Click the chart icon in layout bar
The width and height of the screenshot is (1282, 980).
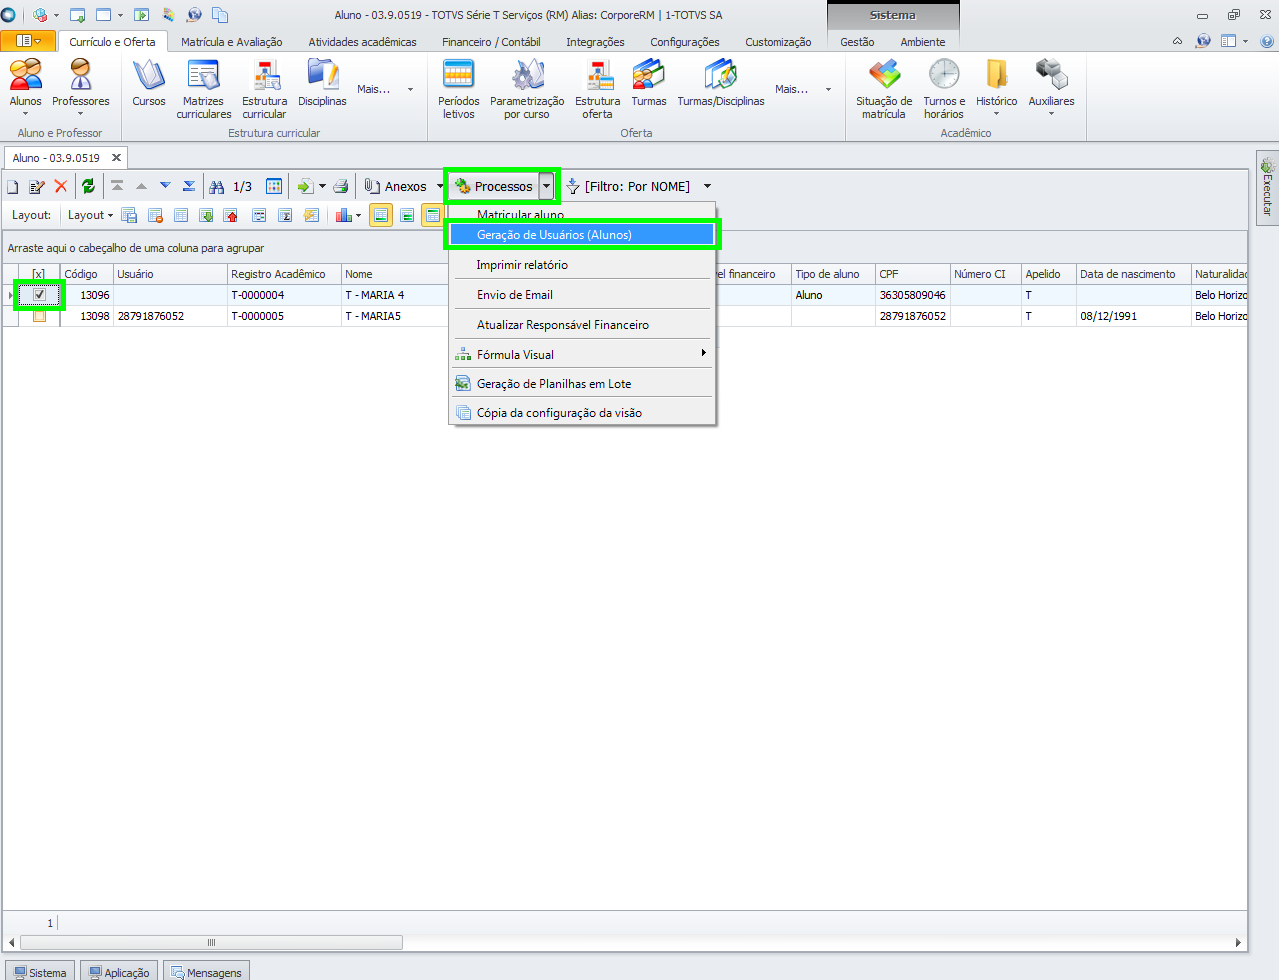344,215
